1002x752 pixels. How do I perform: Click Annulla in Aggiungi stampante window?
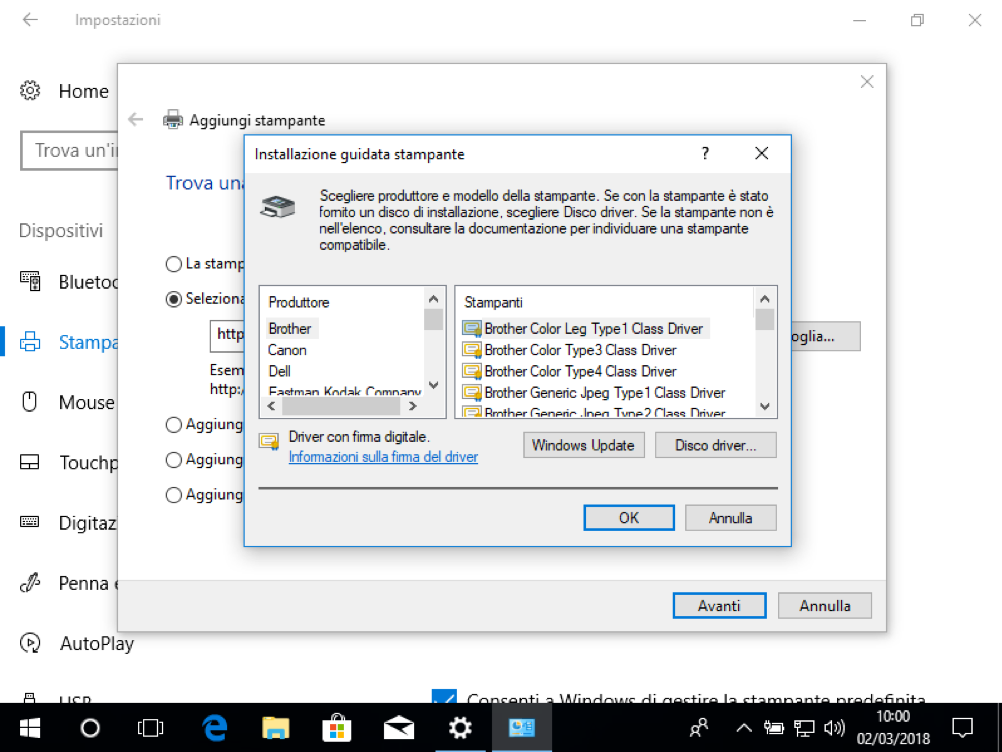[824, 606]
